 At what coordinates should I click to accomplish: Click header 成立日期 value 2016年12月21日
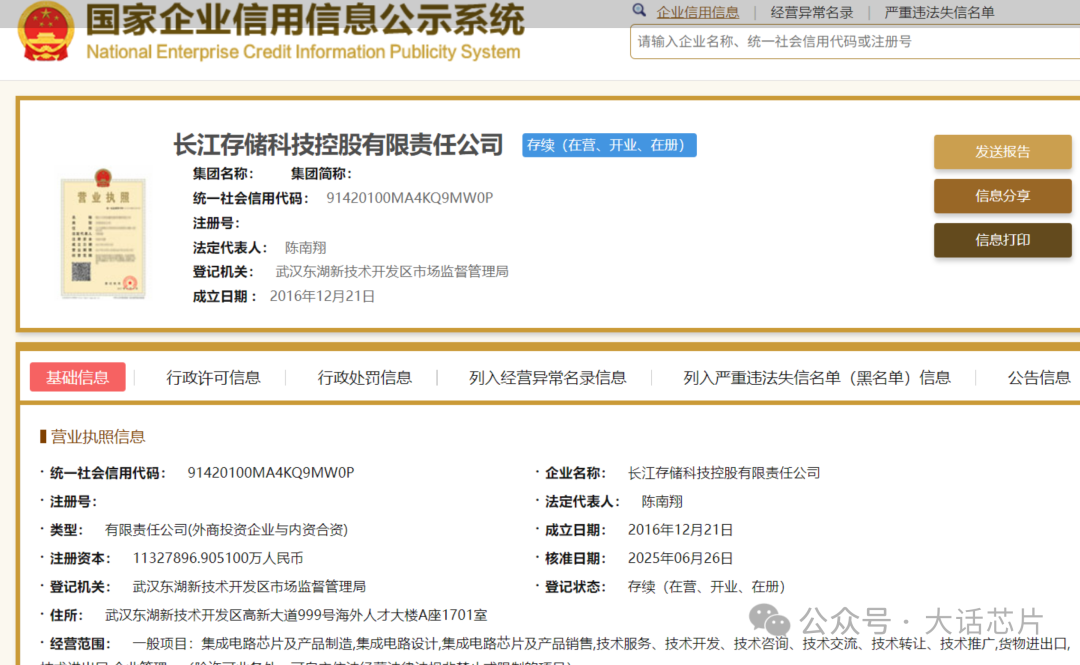(322, 296)
